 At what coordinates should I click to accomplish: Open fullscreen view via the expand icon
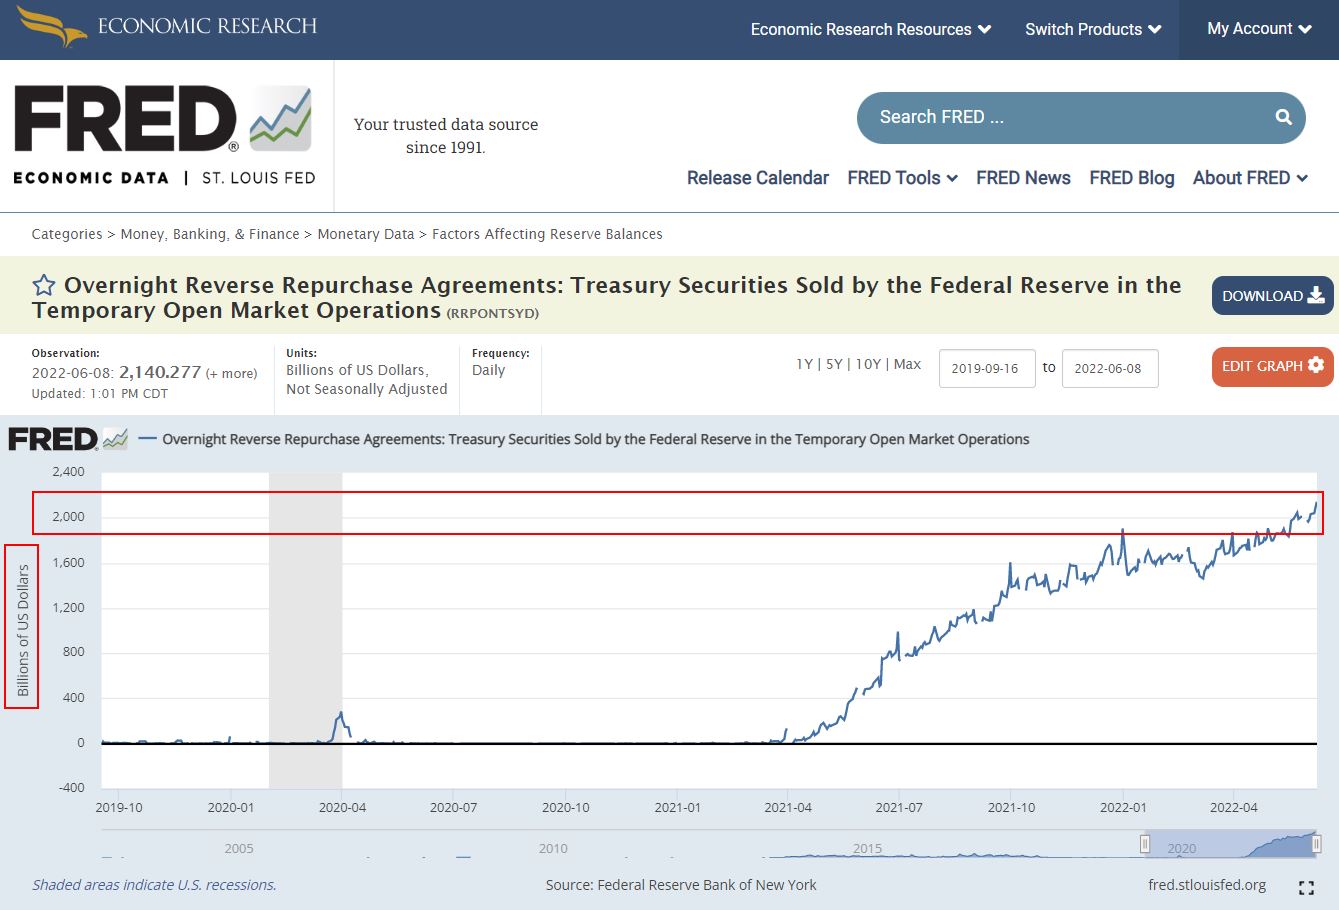[1307, 885]
